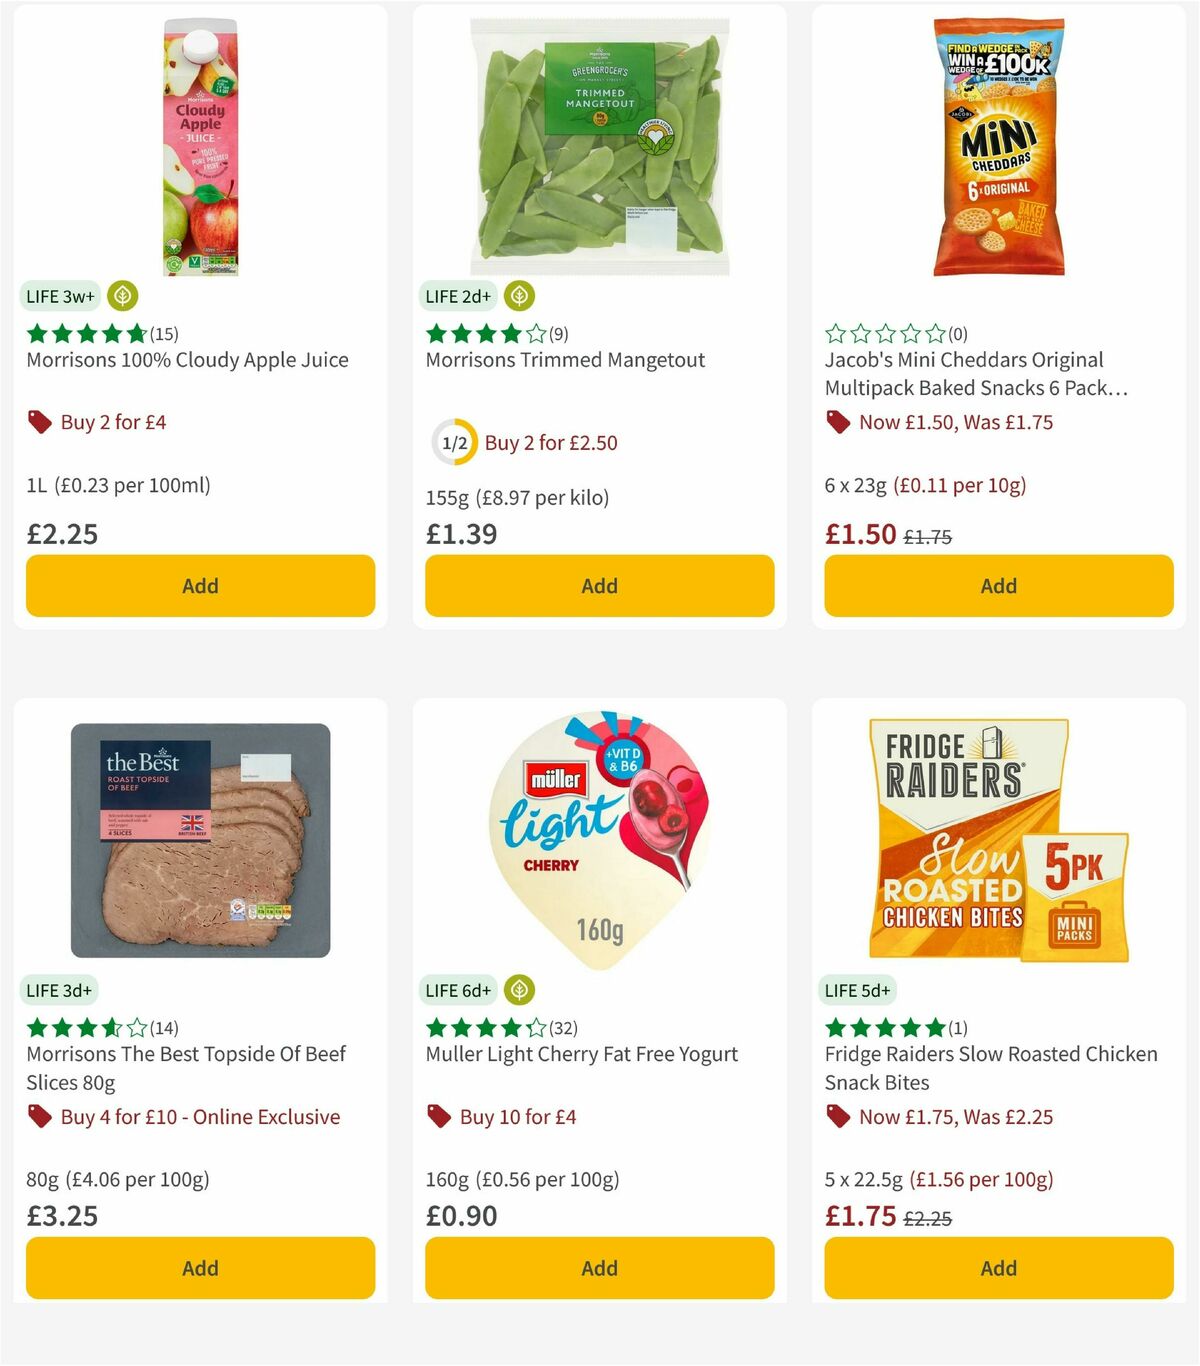Screen dimensions: 1200x1366
Task: Click the red offer tag icon on Mini Cheddars deal
Action: tap(838, 422)
